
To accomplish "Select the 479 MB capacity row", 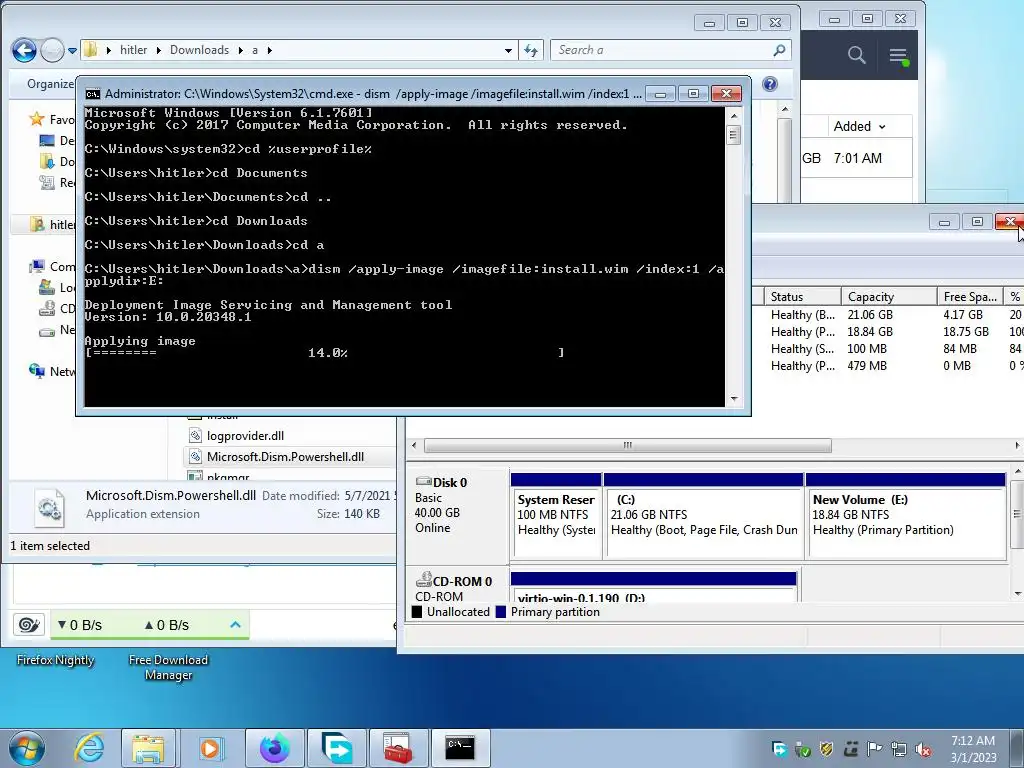I will click(867, 366).
